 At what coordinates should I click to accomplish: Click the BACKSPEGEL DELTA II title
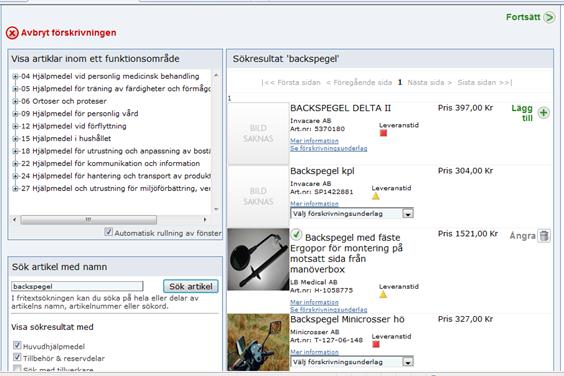pyautogui.click(x=340, y=108)
